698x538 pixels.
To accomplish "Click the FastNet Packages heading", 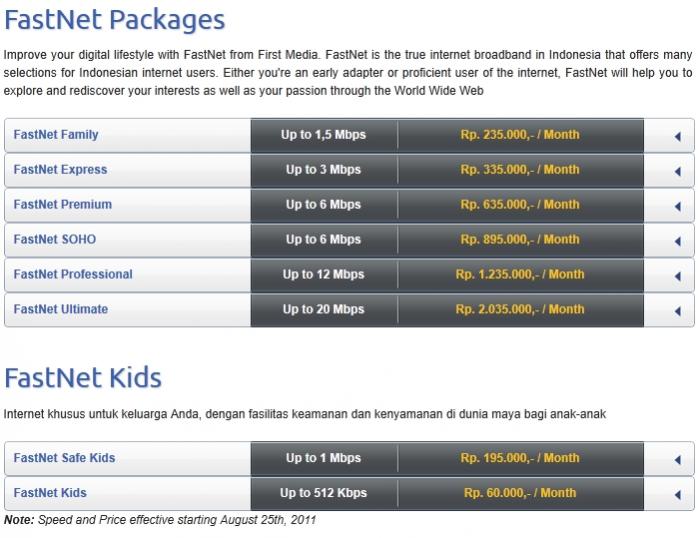I will [114, 20].
